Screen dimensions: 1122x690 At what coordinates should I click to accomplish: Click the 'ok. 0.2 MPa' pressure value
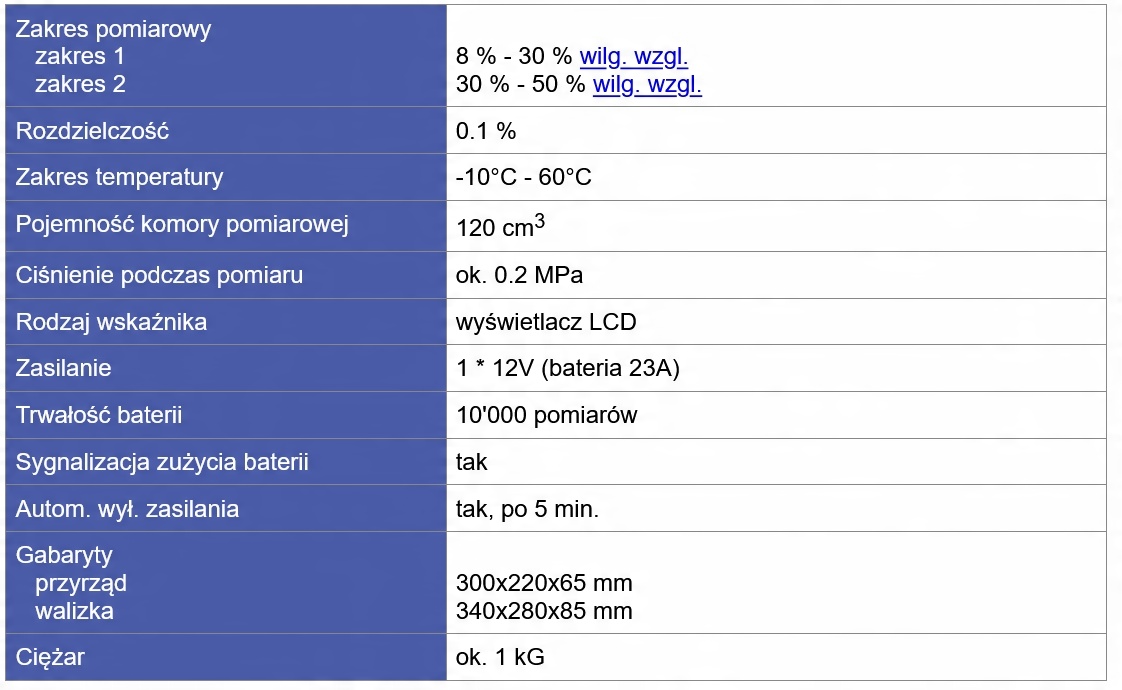pyautogui.click(x=520, y=274)
